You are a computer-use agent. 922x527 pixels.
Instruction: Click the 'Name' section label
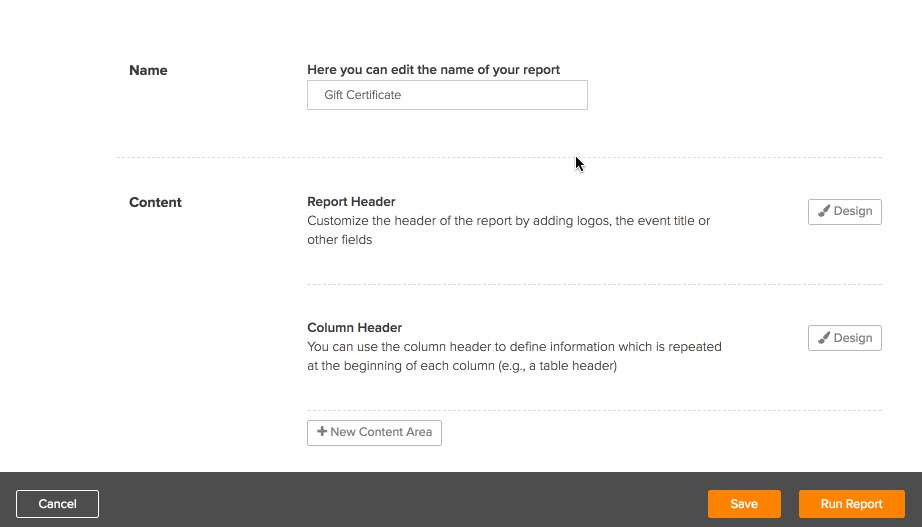coord(148,70)
